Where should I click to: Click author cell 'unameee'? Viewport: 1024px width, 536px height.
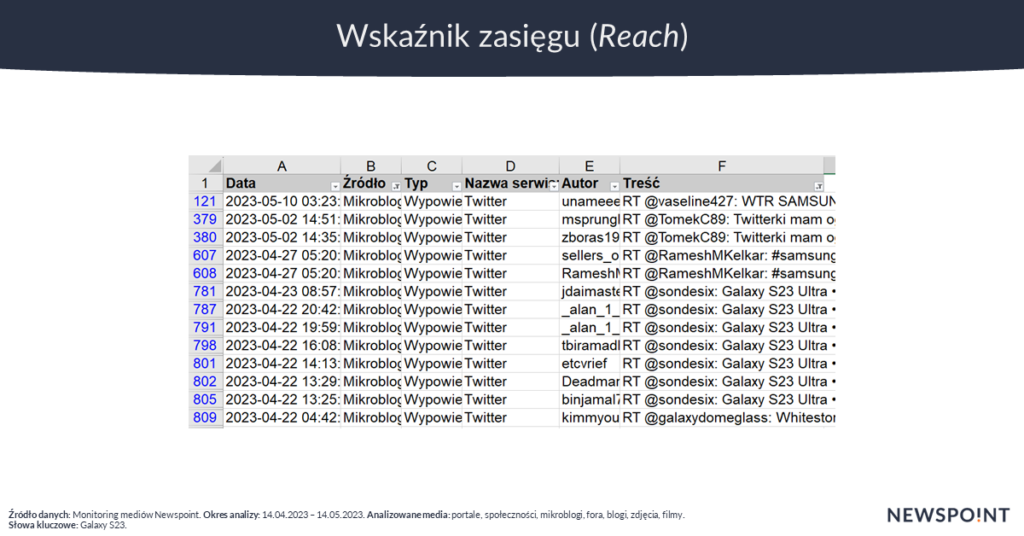click(x=590, y=201)
